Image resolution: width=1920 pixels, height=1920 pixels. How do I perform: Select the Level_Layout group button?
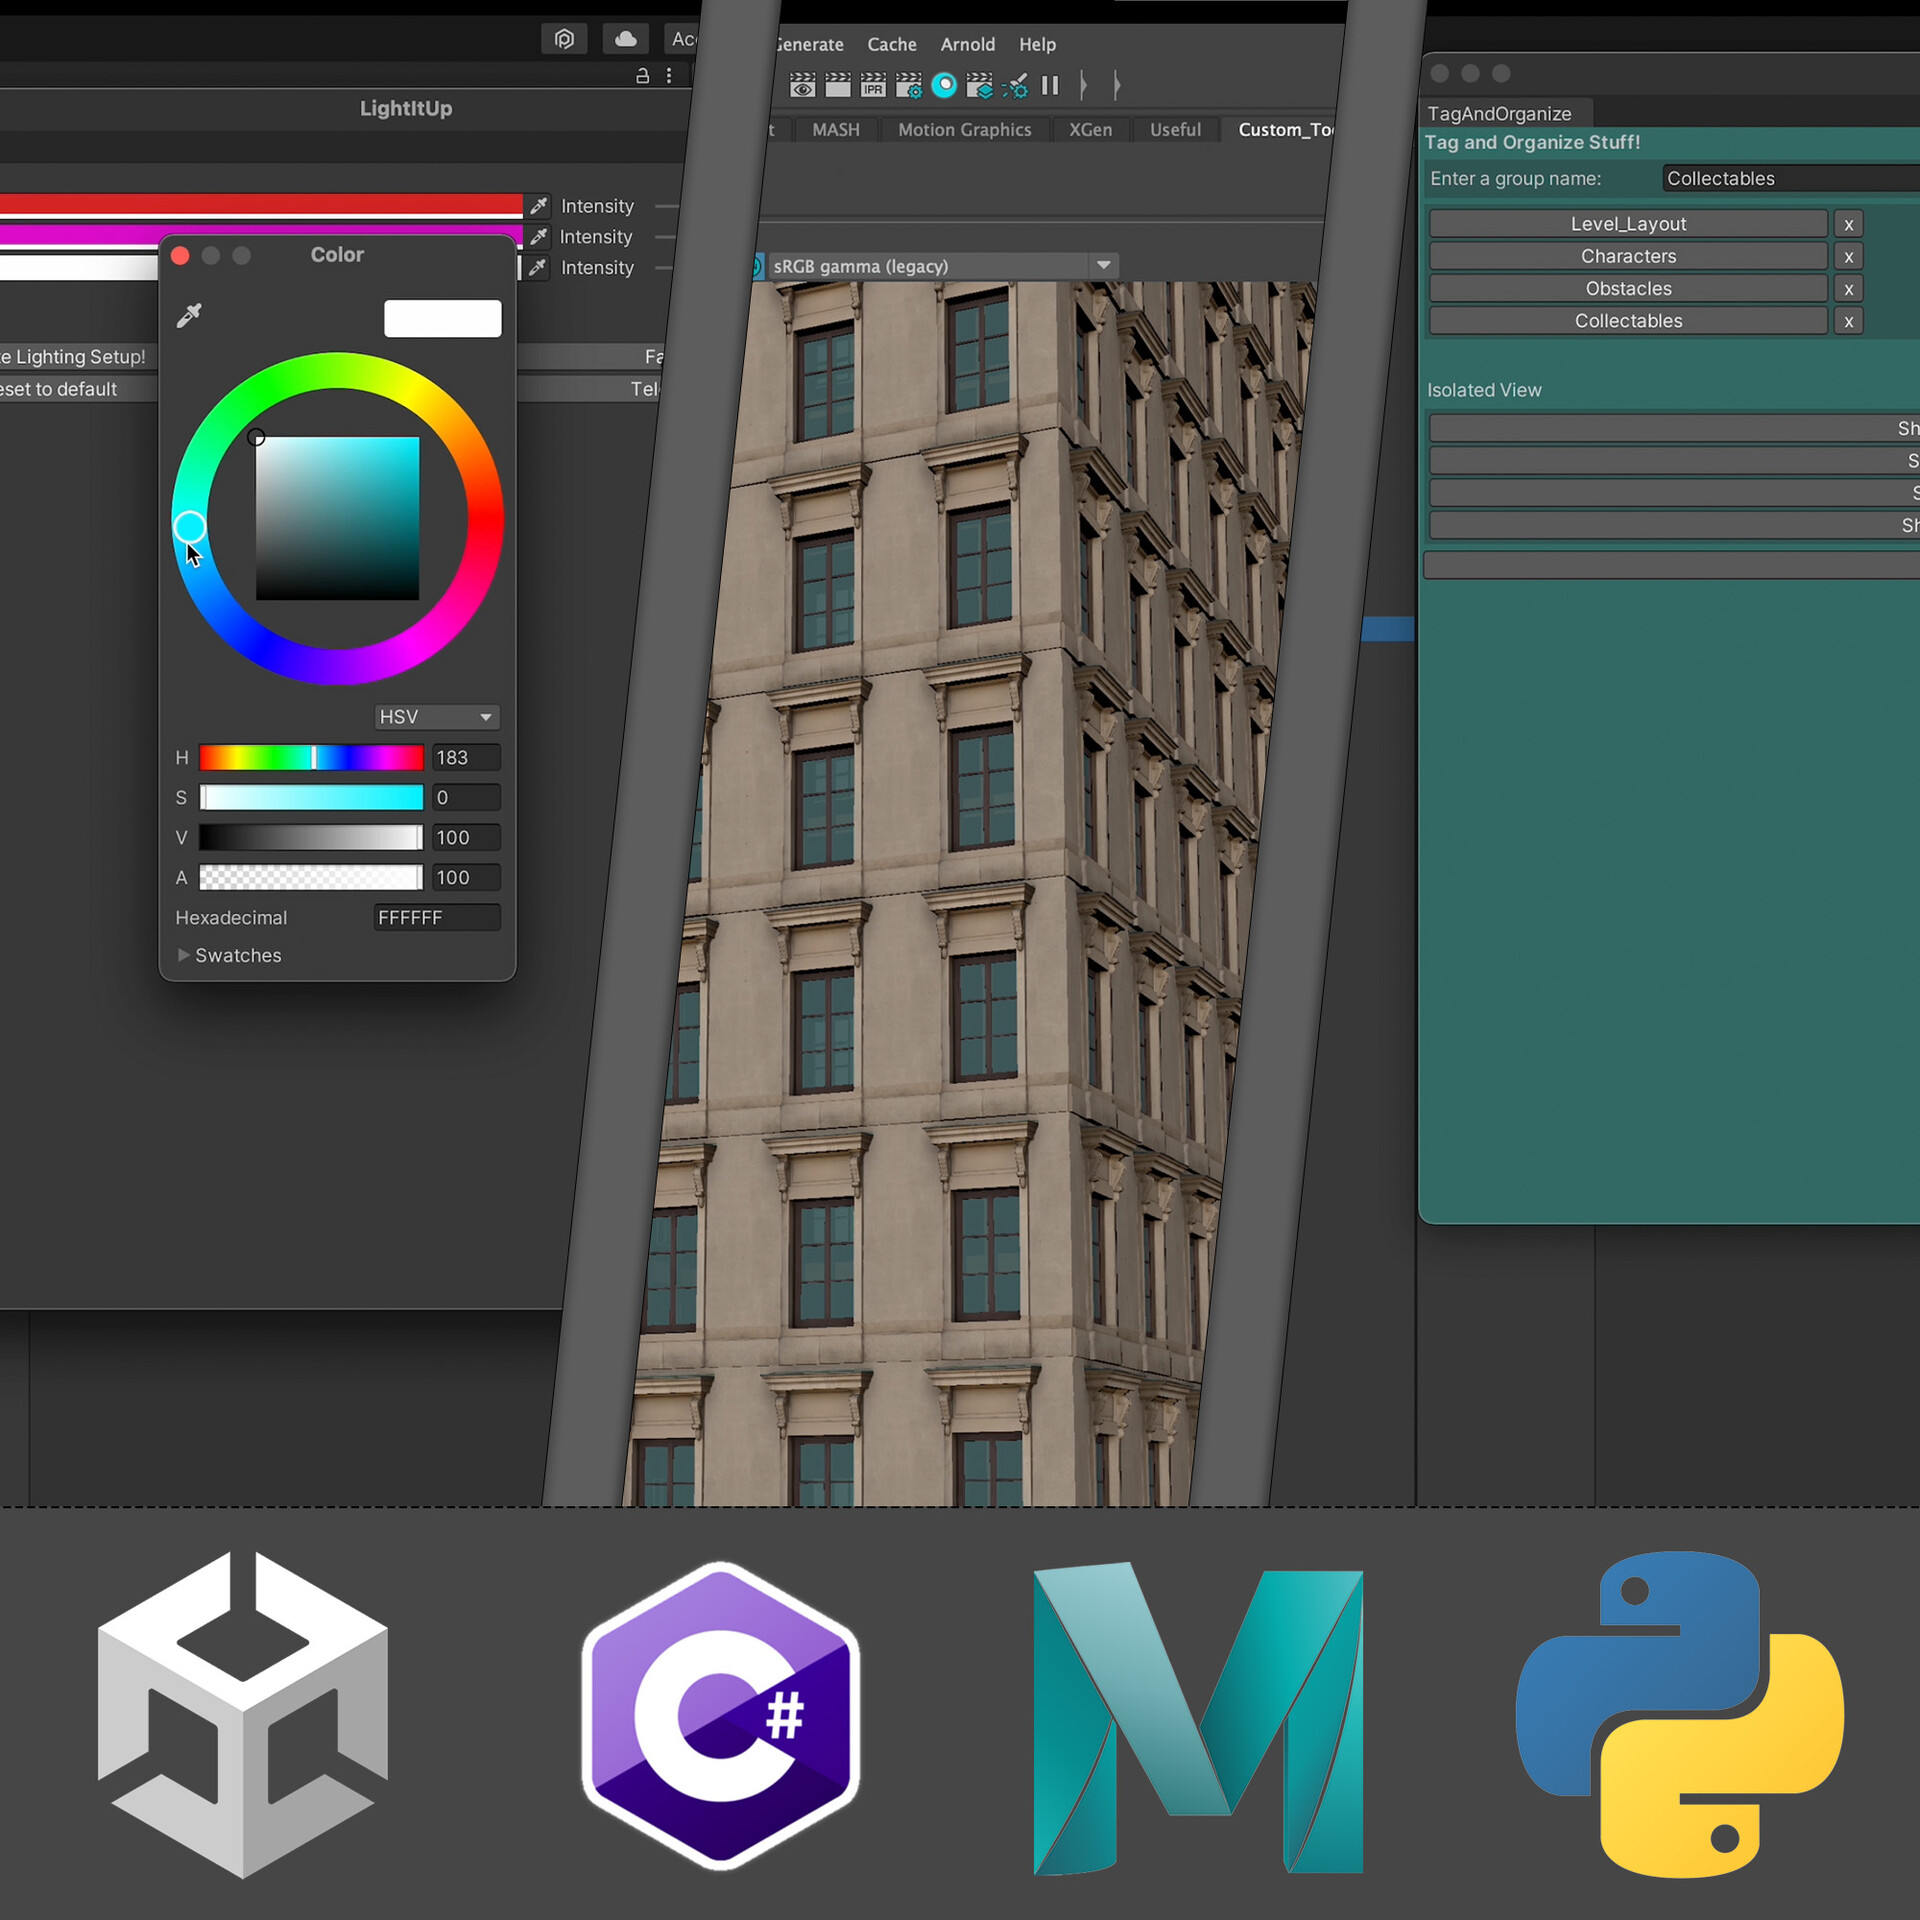pyautogui.click(x=1628, y=223)
